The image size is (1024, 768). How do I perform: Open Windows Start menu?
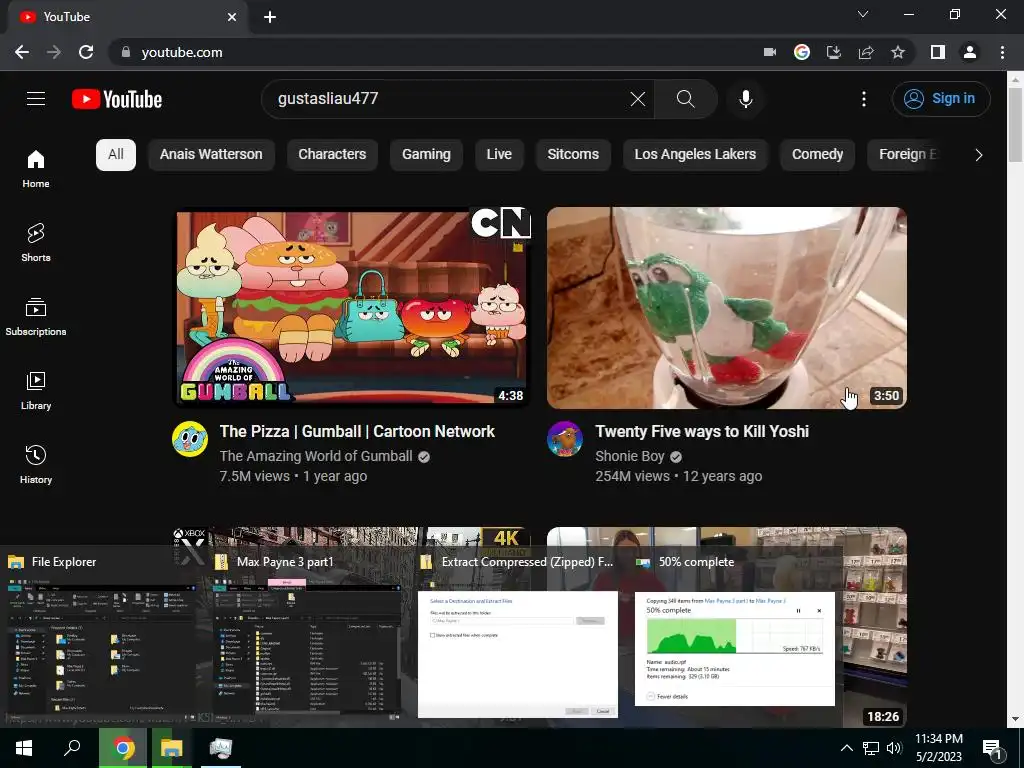24,748
